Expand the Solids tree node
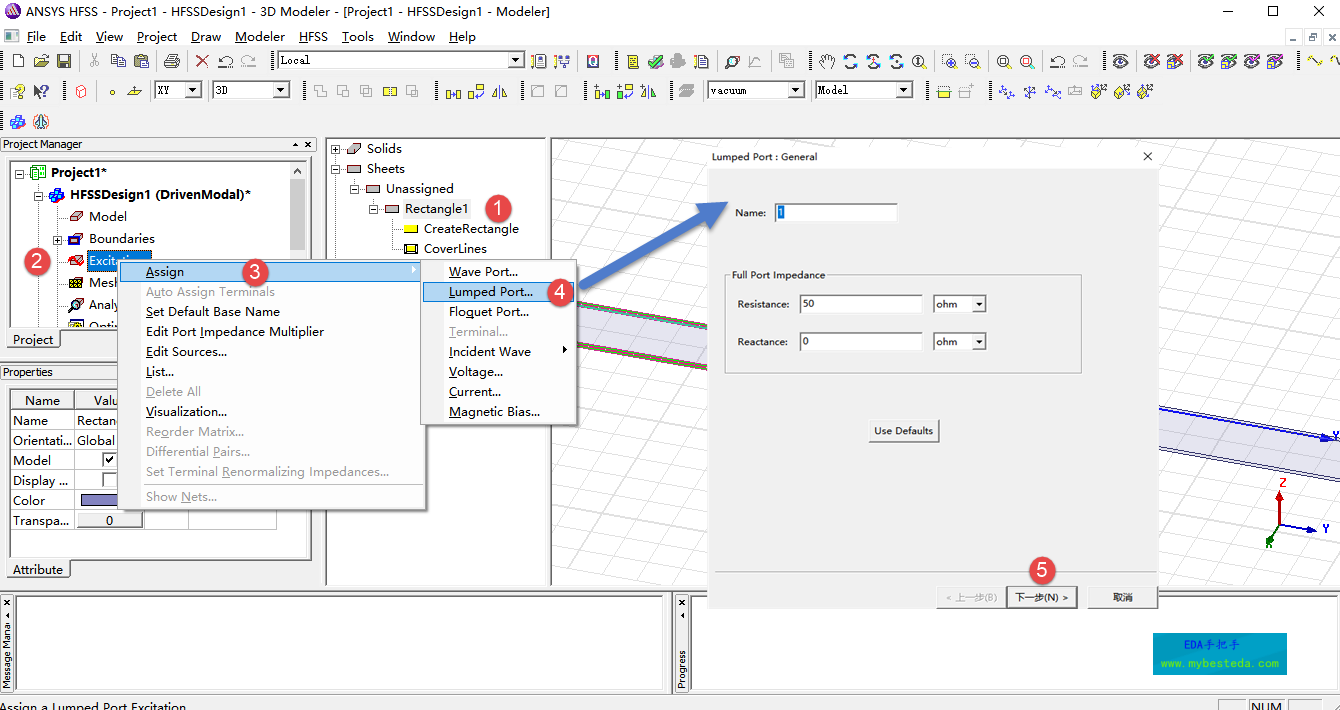This screenshot has width=1340, height=710. [336, 149]
